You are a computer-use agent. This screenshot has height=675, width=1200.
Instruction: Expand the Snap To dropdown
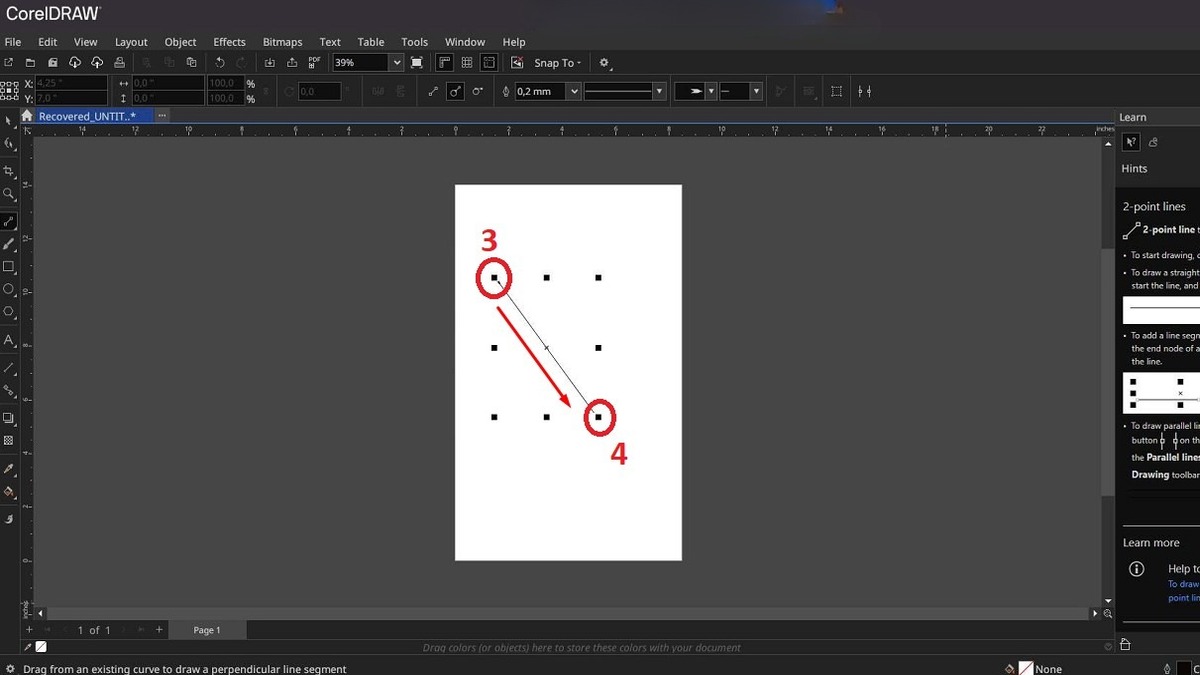click(558, 62)
